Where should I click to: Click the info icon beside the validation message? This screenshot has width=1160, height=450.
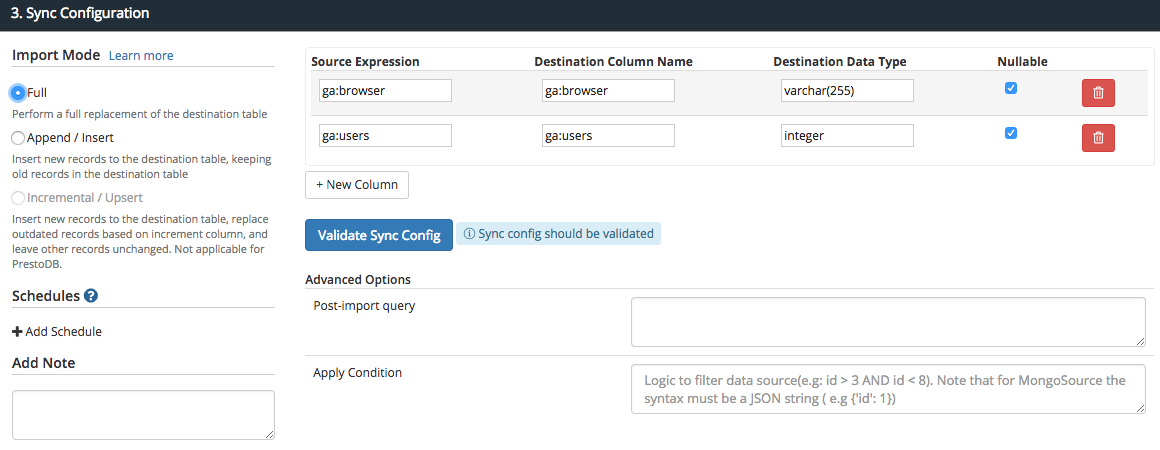pyautogui.click(x=469, y=234)
